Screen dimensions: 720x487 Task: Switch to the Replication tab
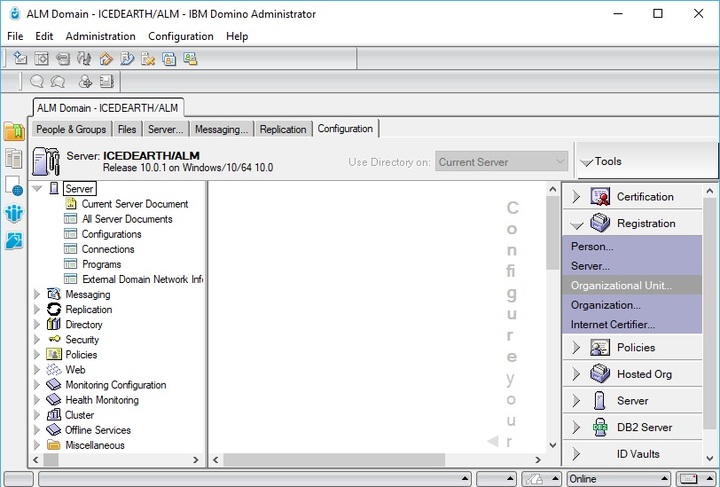283,129
